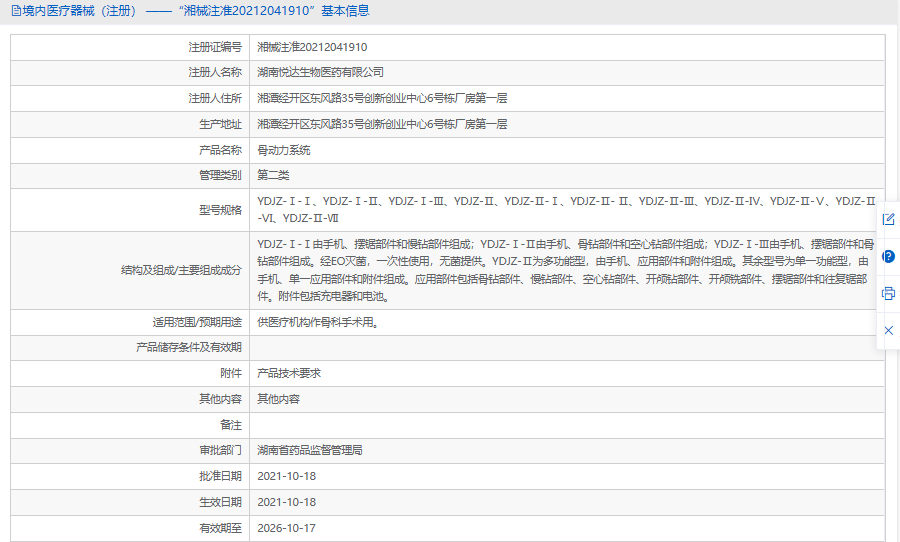Image resolution: width=900 pixels, height=542 pixels.
Task: Click the 有效期至 label cell
Action: (x=130, y=528)
